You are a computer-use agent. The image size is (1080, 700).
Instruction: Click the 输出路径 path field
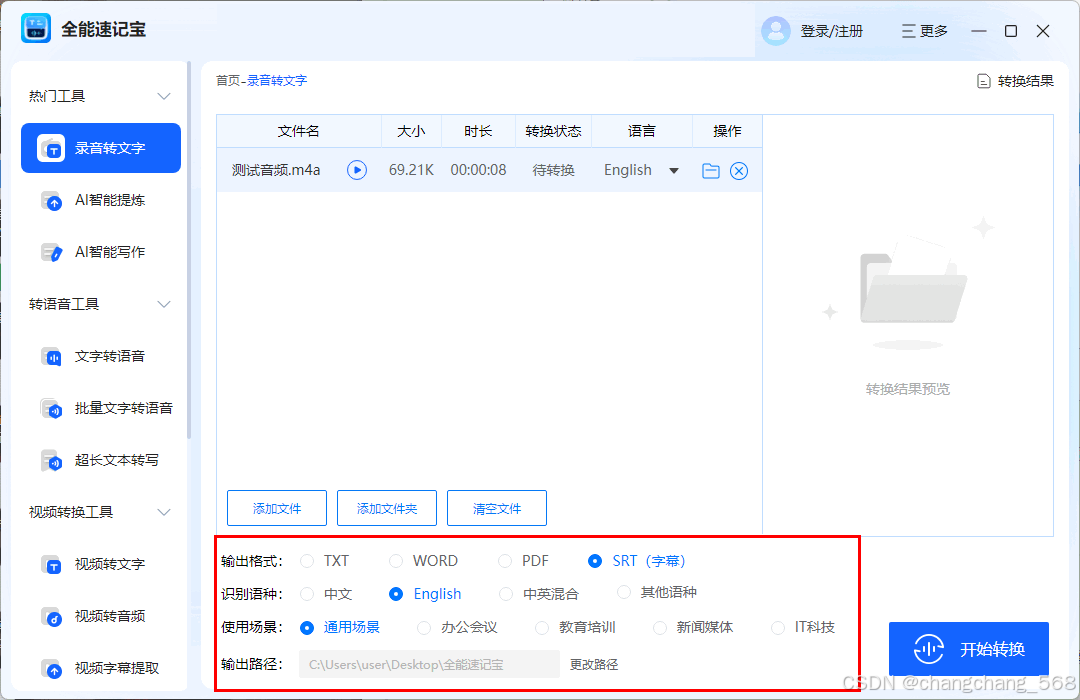429,664
